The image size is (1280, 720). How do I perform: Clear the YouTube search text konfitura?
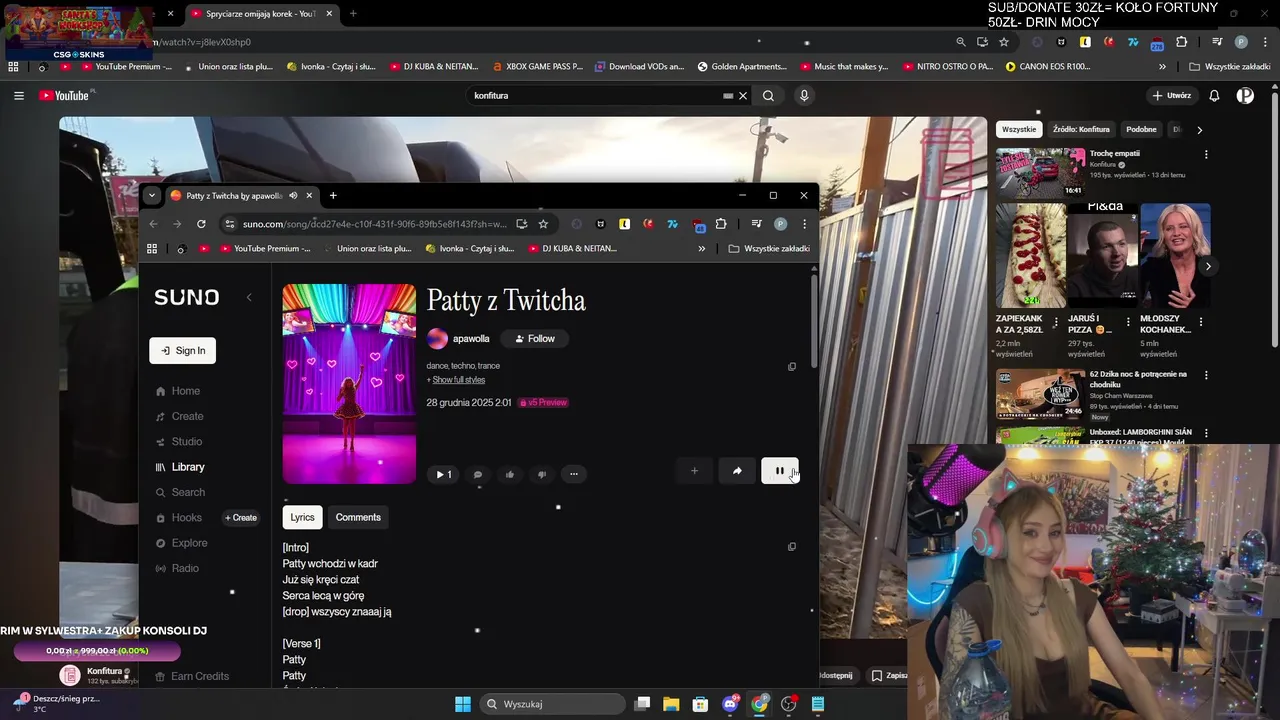[x=742, y=96]
